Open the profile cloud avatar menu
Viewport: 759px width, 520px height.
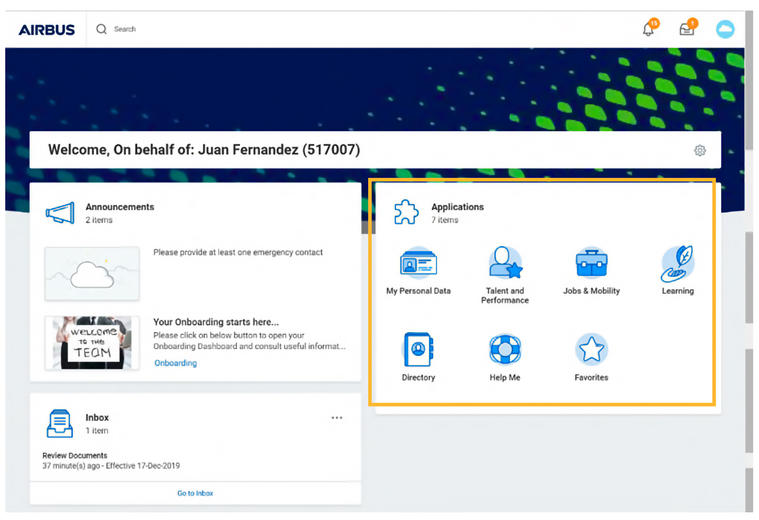(725, 29)
